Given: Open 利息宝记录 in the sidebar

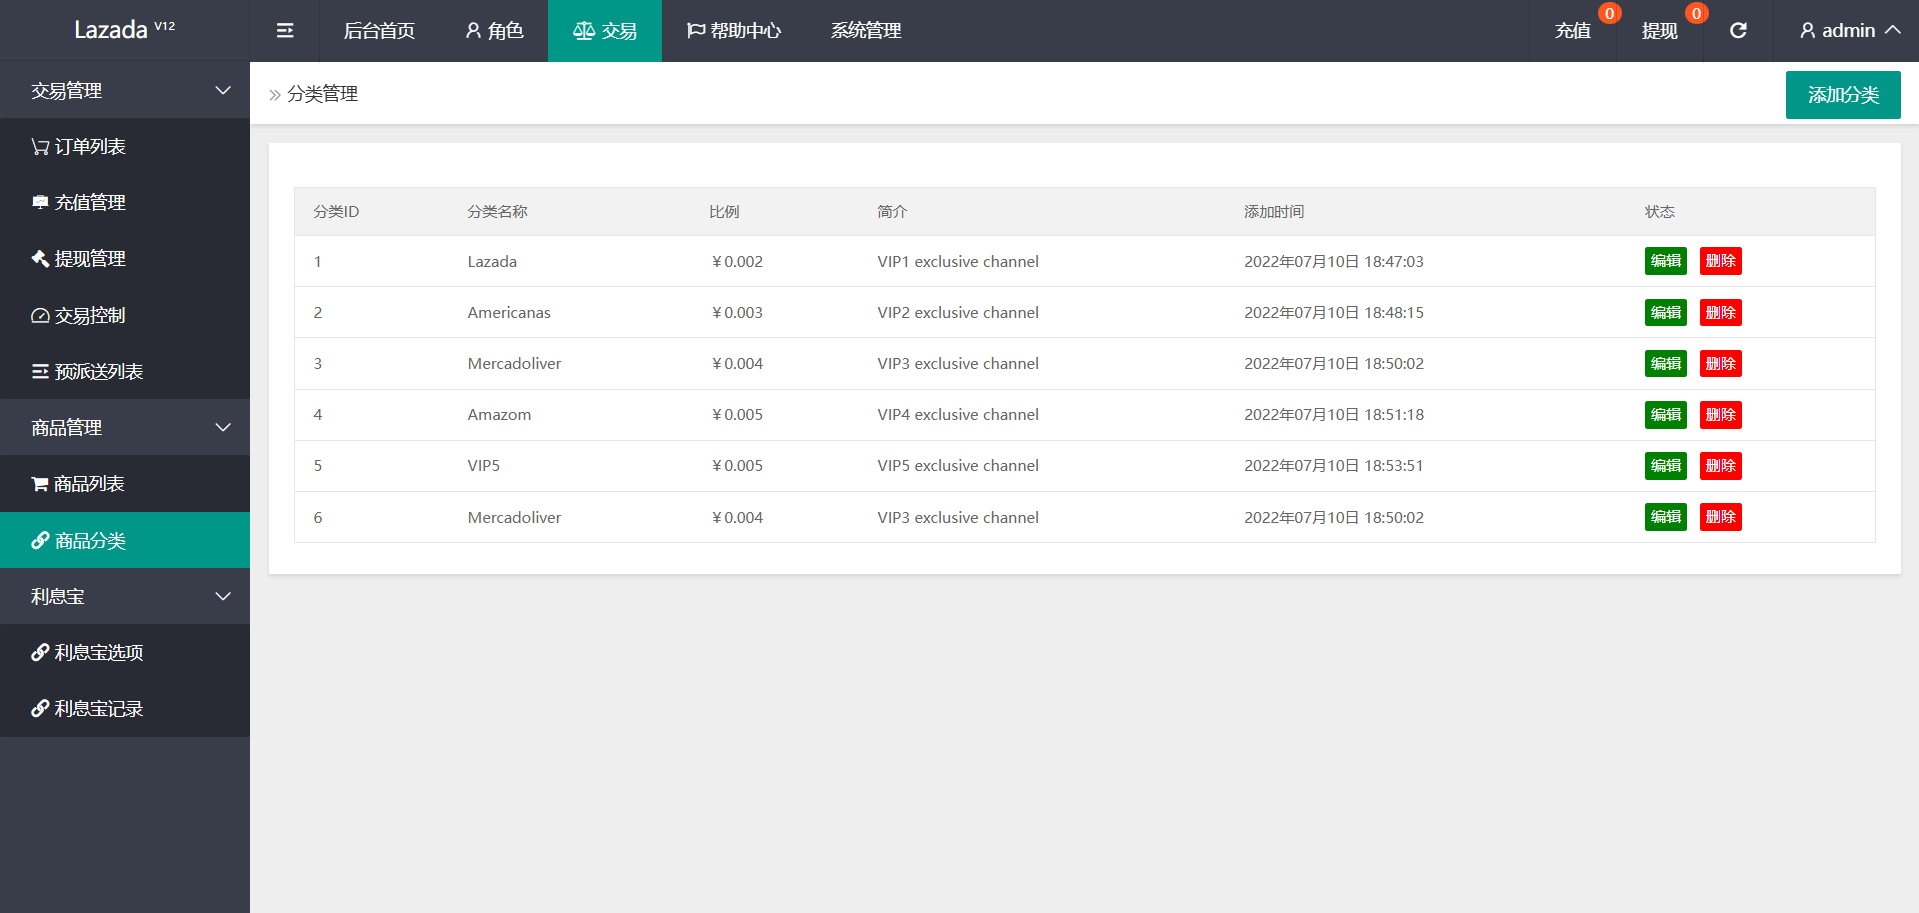Looking at the screenshot, I should click(125, 708).
